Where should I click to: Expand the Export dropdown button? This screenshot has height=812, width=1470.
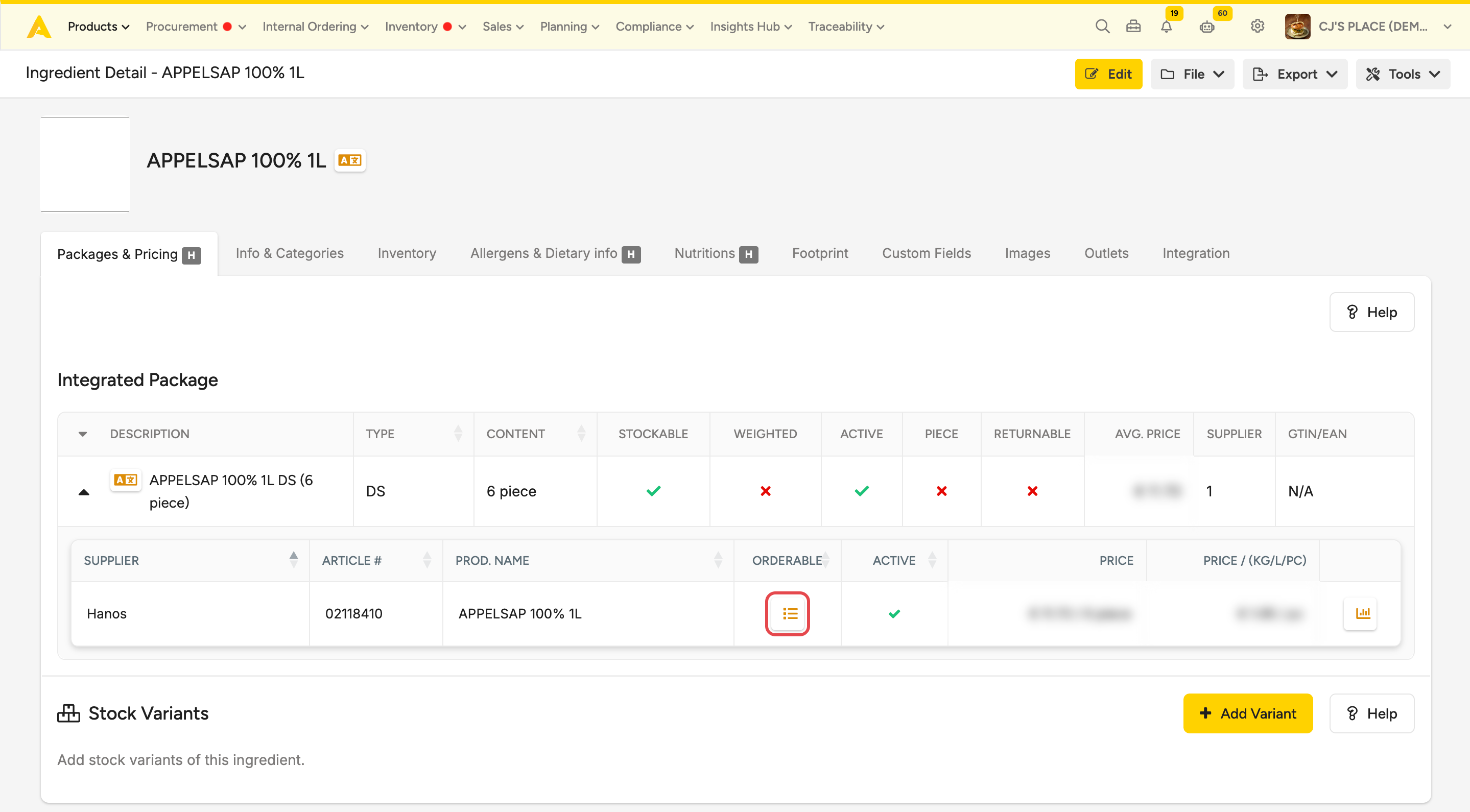click(x=1295, y=74)
